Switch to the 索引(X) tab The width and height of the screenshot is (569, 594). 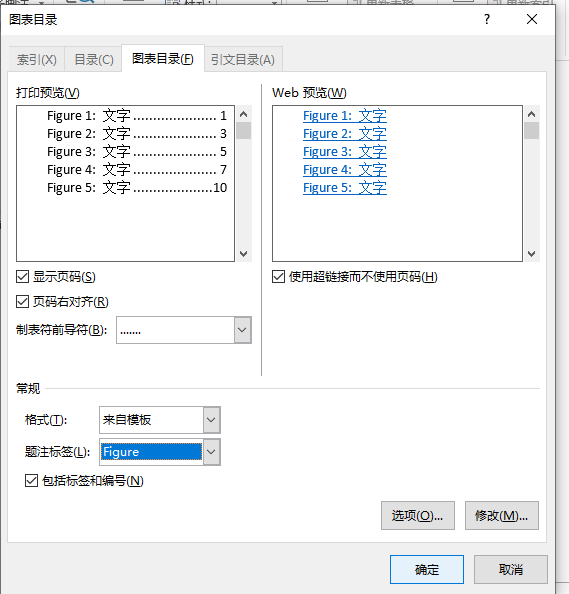coord(36,59)
